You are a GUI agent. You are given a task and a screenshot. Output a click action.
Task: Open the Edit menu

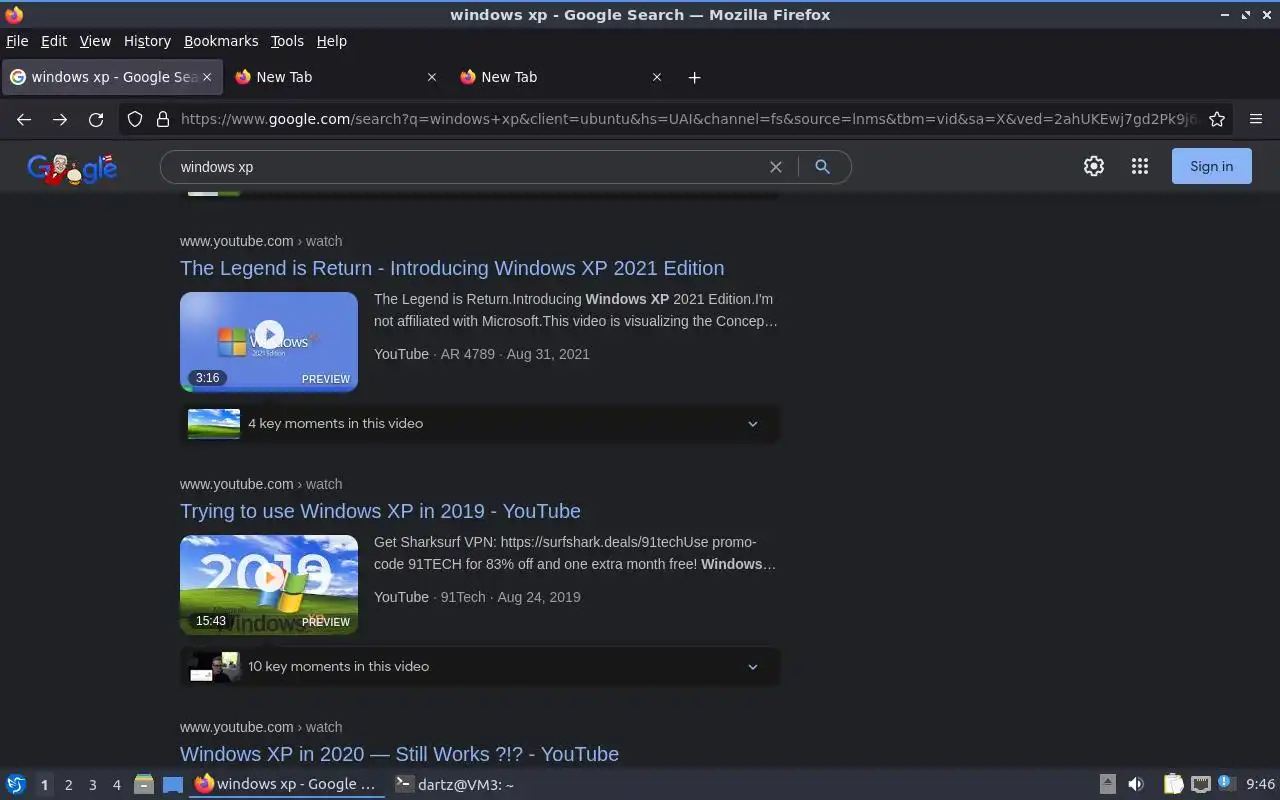(54, 41)
